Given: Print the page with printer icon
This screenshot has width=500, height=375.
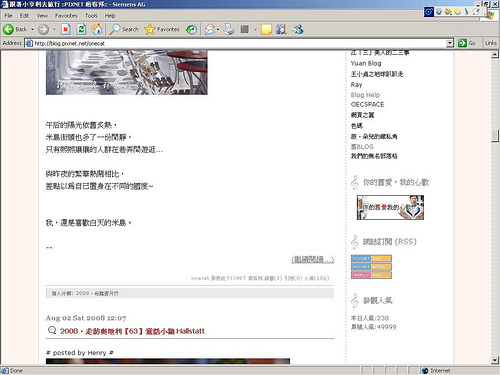Looking at the screenshot, I should (229, 29).
